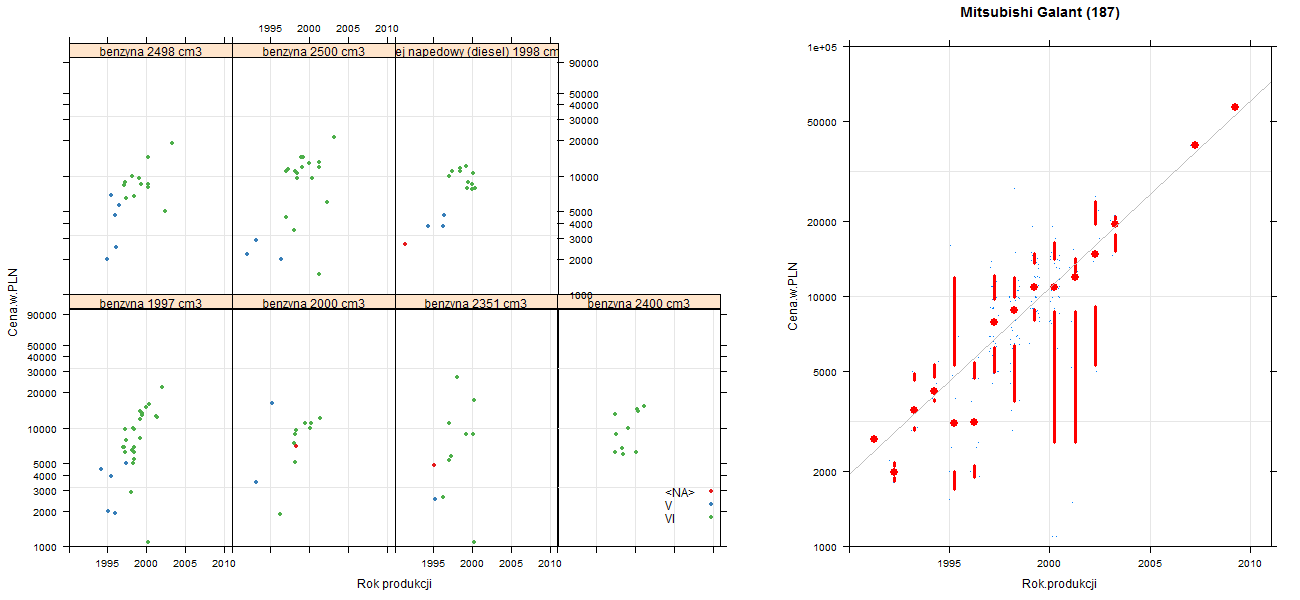The image size is (1300, 600).
Task: Select the "benzyna 2500 cm3" panel header
Action: point(314,51)
